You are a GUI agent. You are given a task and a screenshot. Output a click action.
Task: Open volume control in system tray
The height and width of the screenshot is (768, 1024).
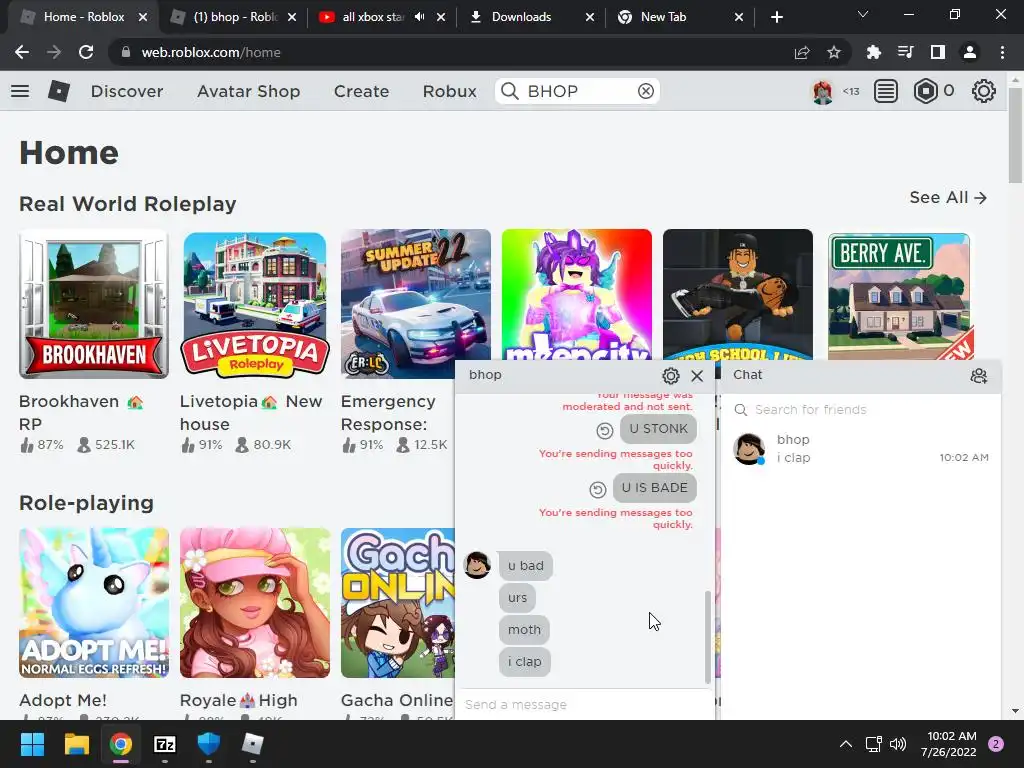coord(899,744)
